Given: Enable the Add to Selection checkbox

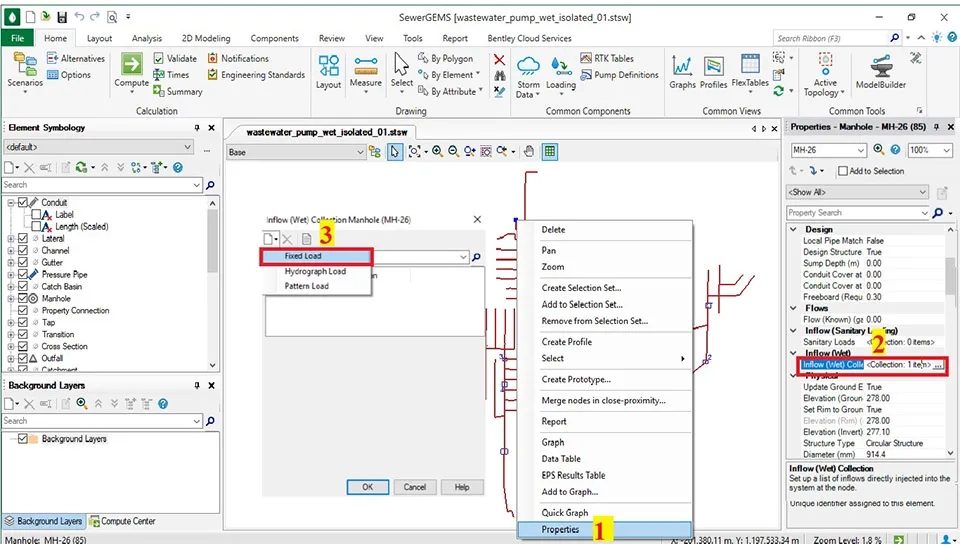Looking at the screenshot, I should [843, 171].
